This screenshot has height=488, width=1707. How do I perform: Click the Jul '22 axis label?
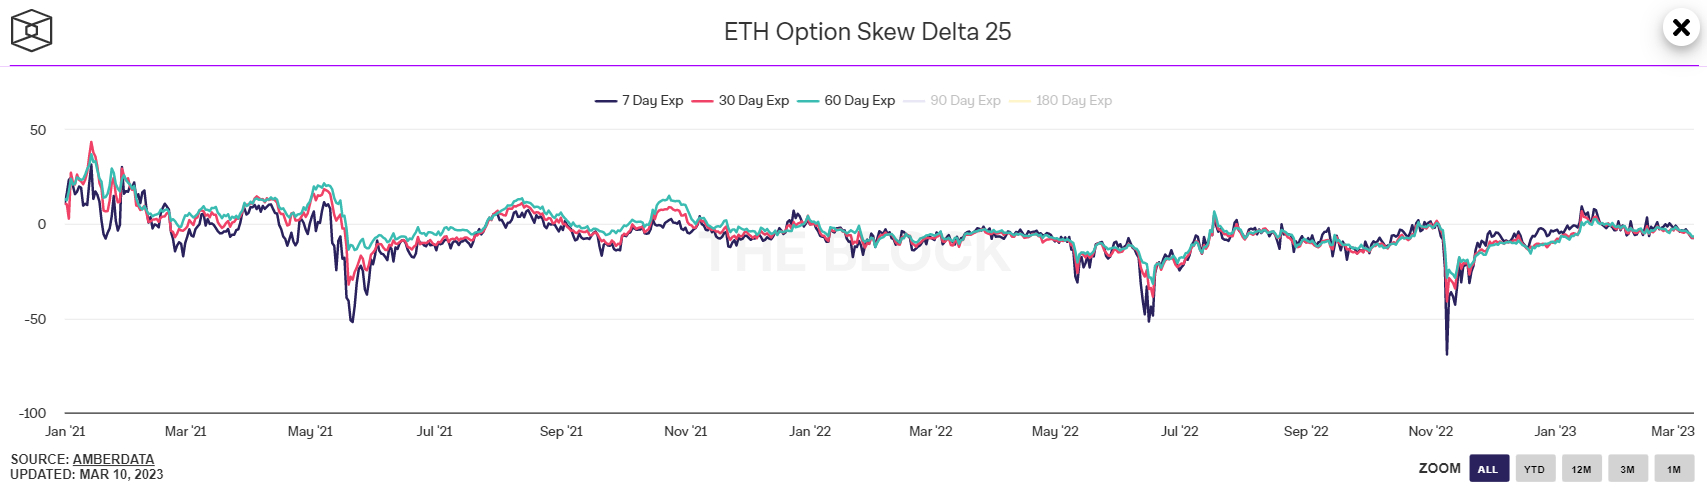click(x=1179, y=432)
